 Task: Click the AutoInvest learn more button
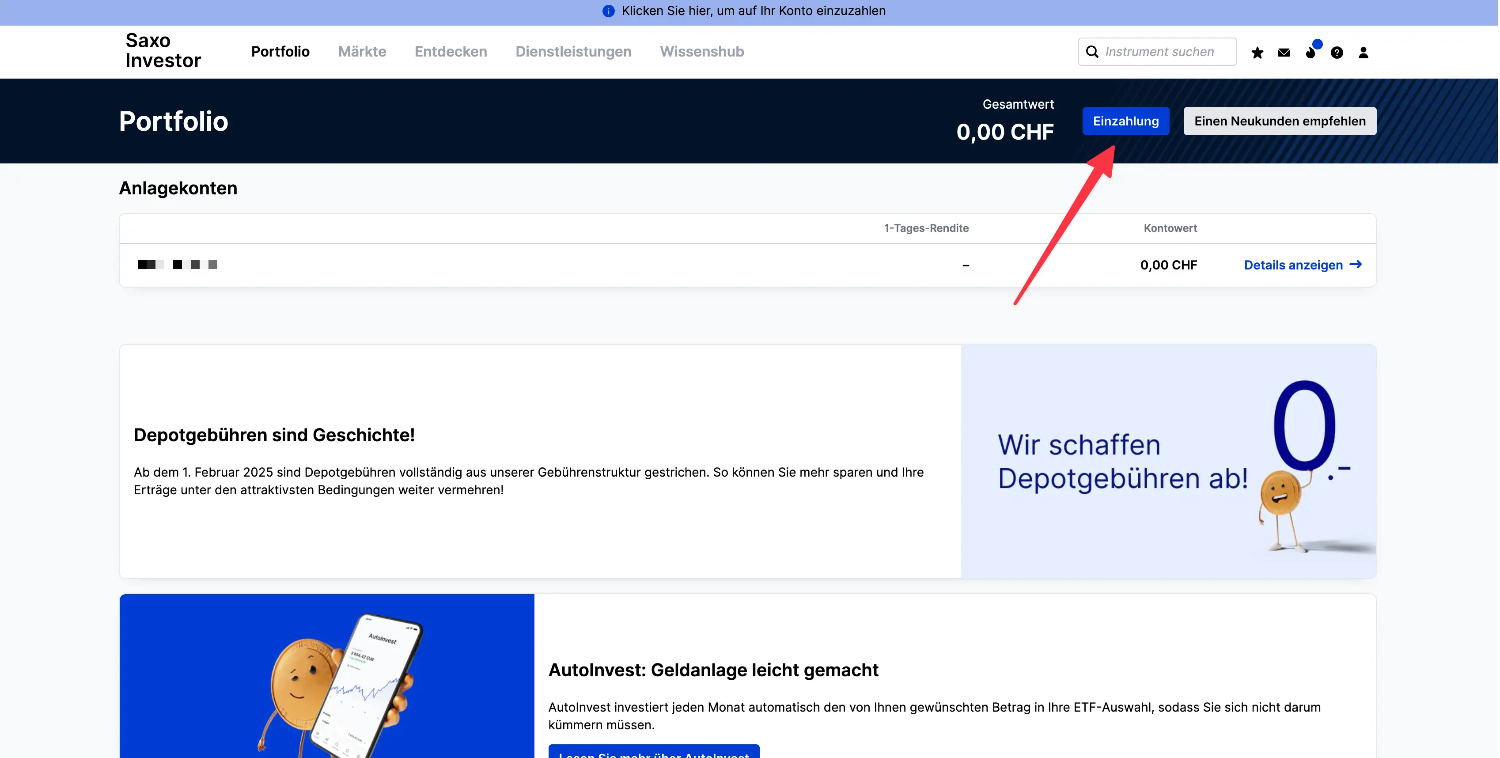click(x=654, y=751)
